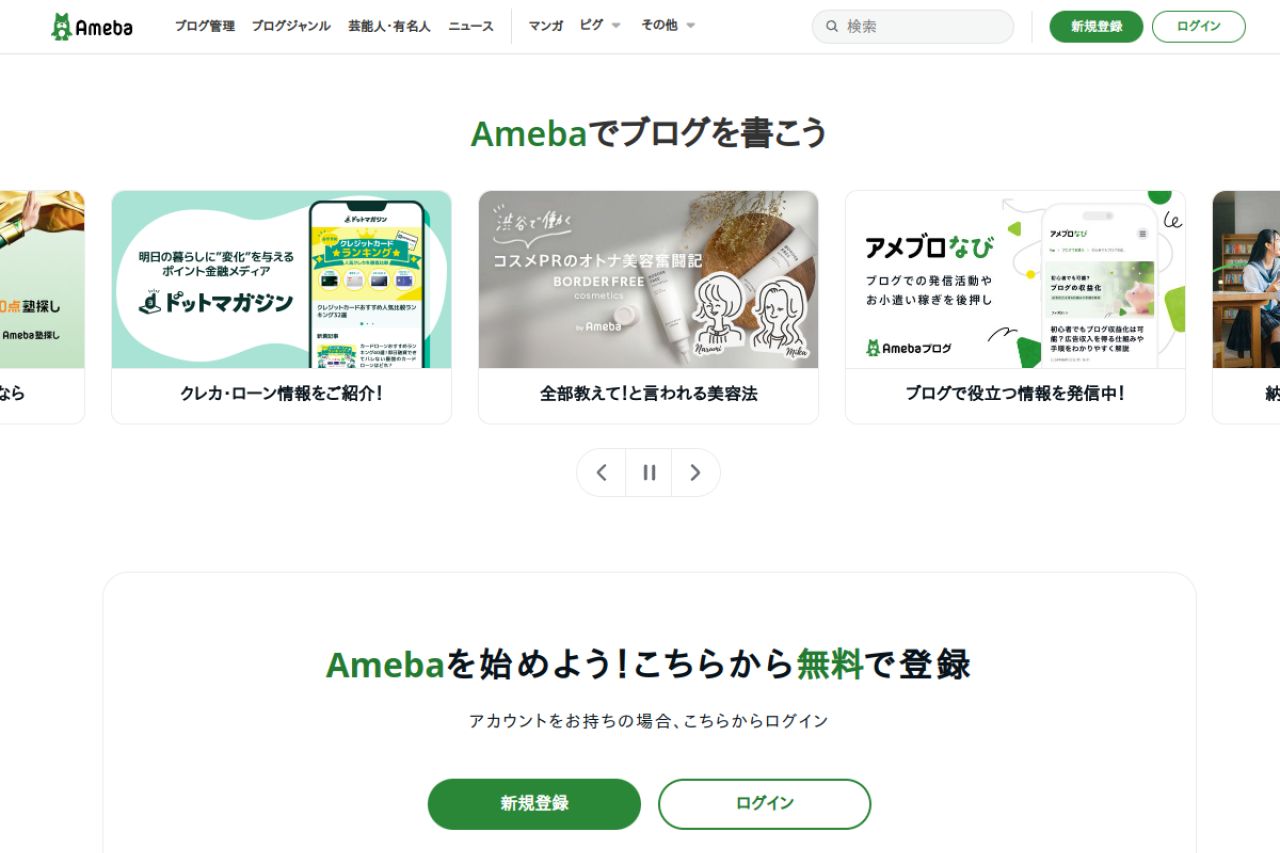Viewport: 1280px width, 853px height.
Task: Open ブログ管理 in the navigation
Action: tap(205, 26)
